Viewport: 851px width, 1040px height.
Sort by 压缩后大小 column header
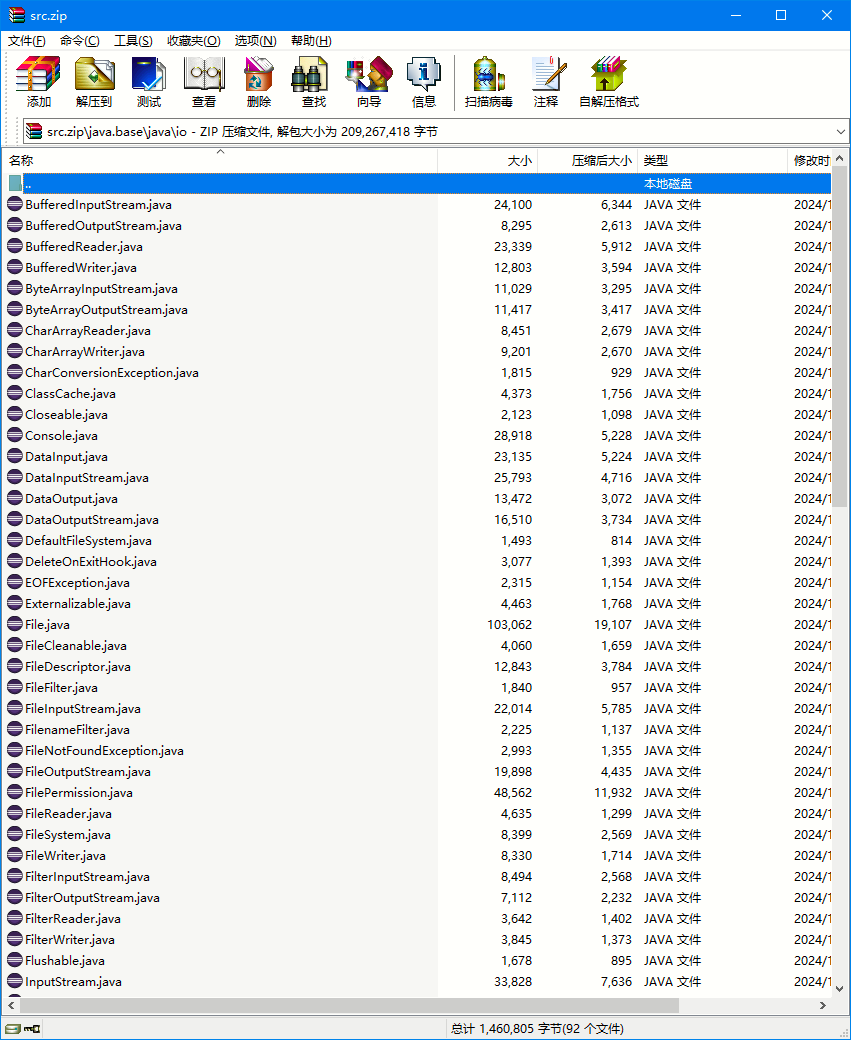coord(601,161)
